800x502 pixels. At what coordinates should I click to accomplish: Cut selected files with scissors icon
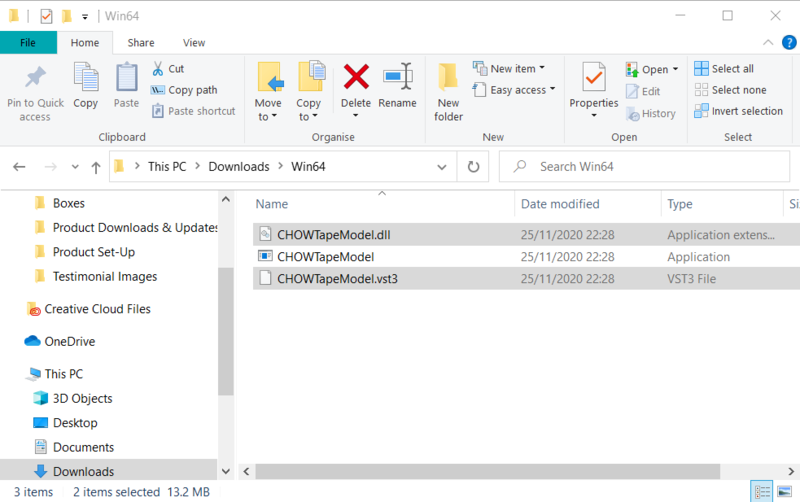(168, 69)
